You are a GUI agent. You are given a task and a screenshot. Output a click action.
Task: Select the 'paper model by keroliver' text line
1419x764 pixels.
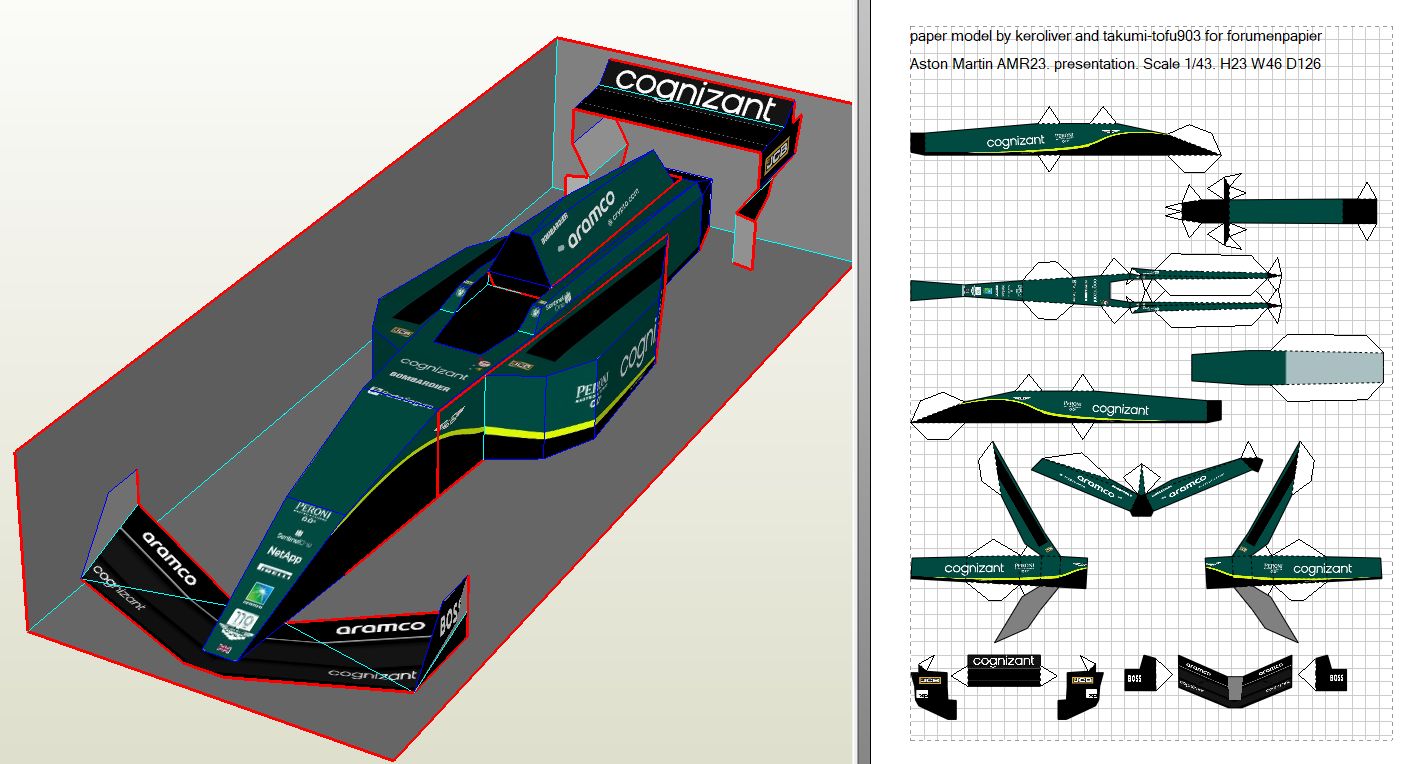point(1115,36)
